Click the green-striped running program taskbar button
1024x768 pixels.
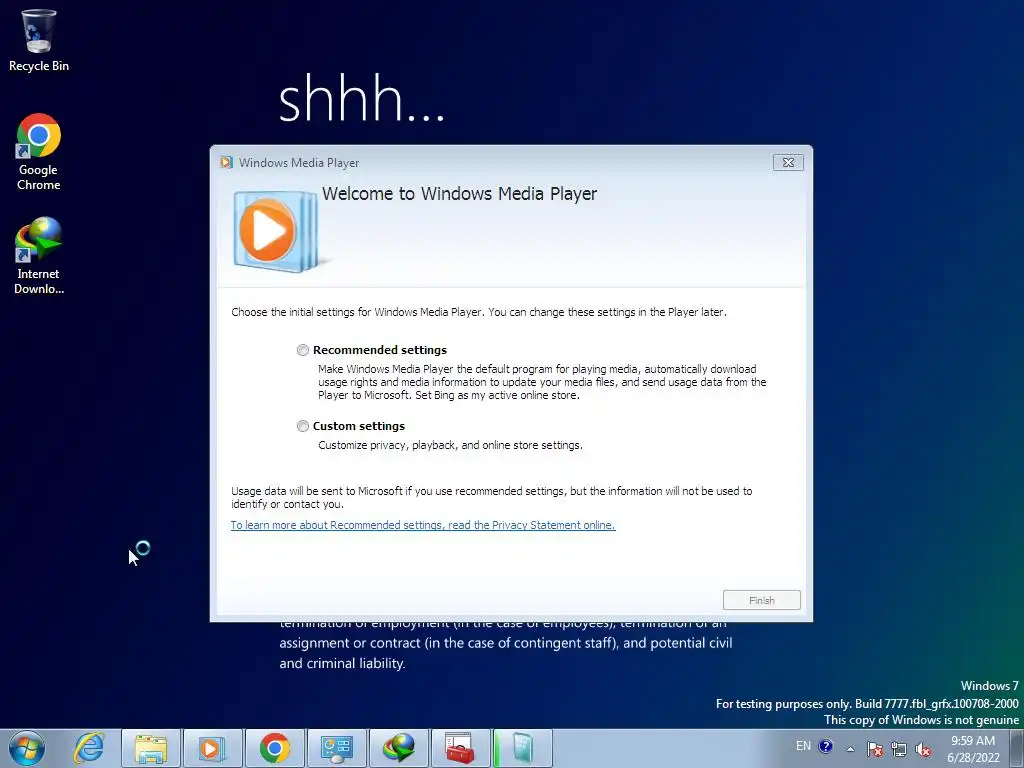tap(522, 748)
